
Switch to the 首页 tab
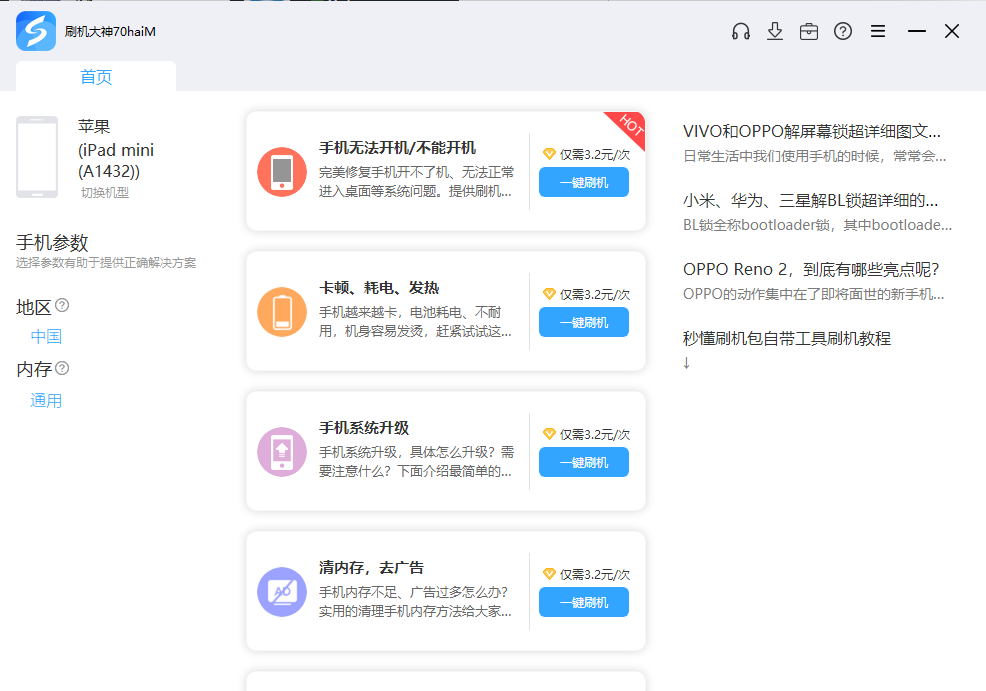click(96, 77)
